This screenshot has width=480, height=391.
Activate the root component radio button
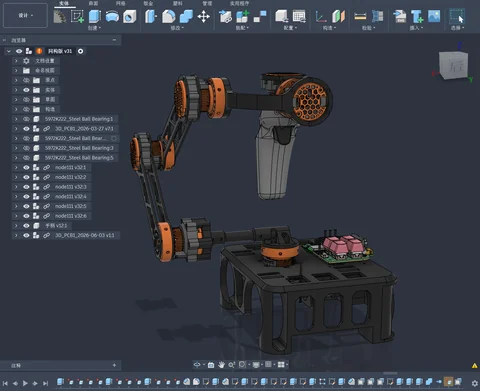click(80, 51)
